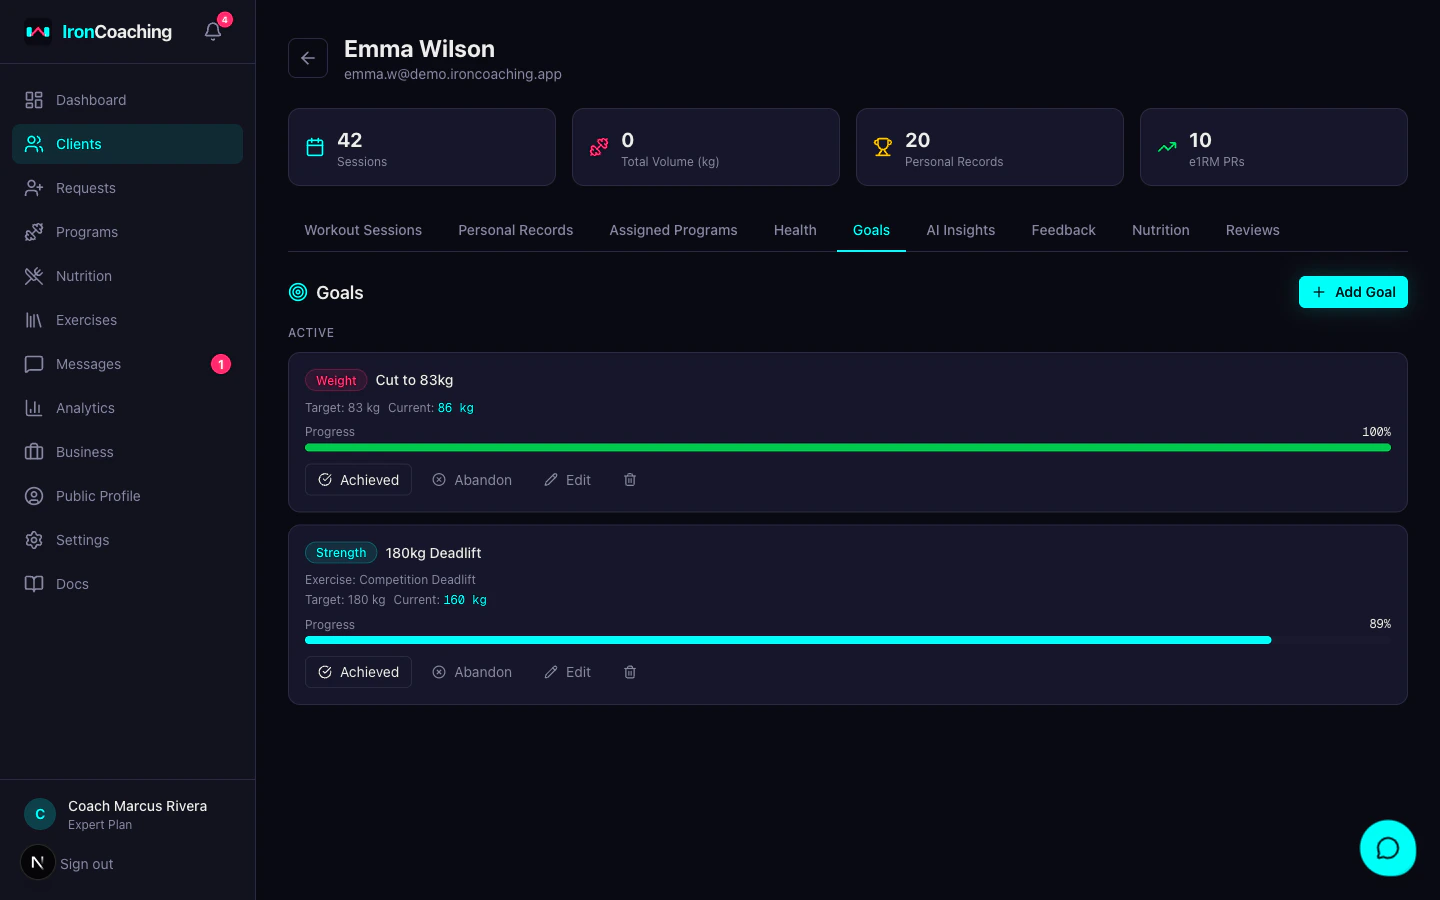Abandon the Cut to 83kg goal
Screen dimensions: 1440x900
coord(471,479)
